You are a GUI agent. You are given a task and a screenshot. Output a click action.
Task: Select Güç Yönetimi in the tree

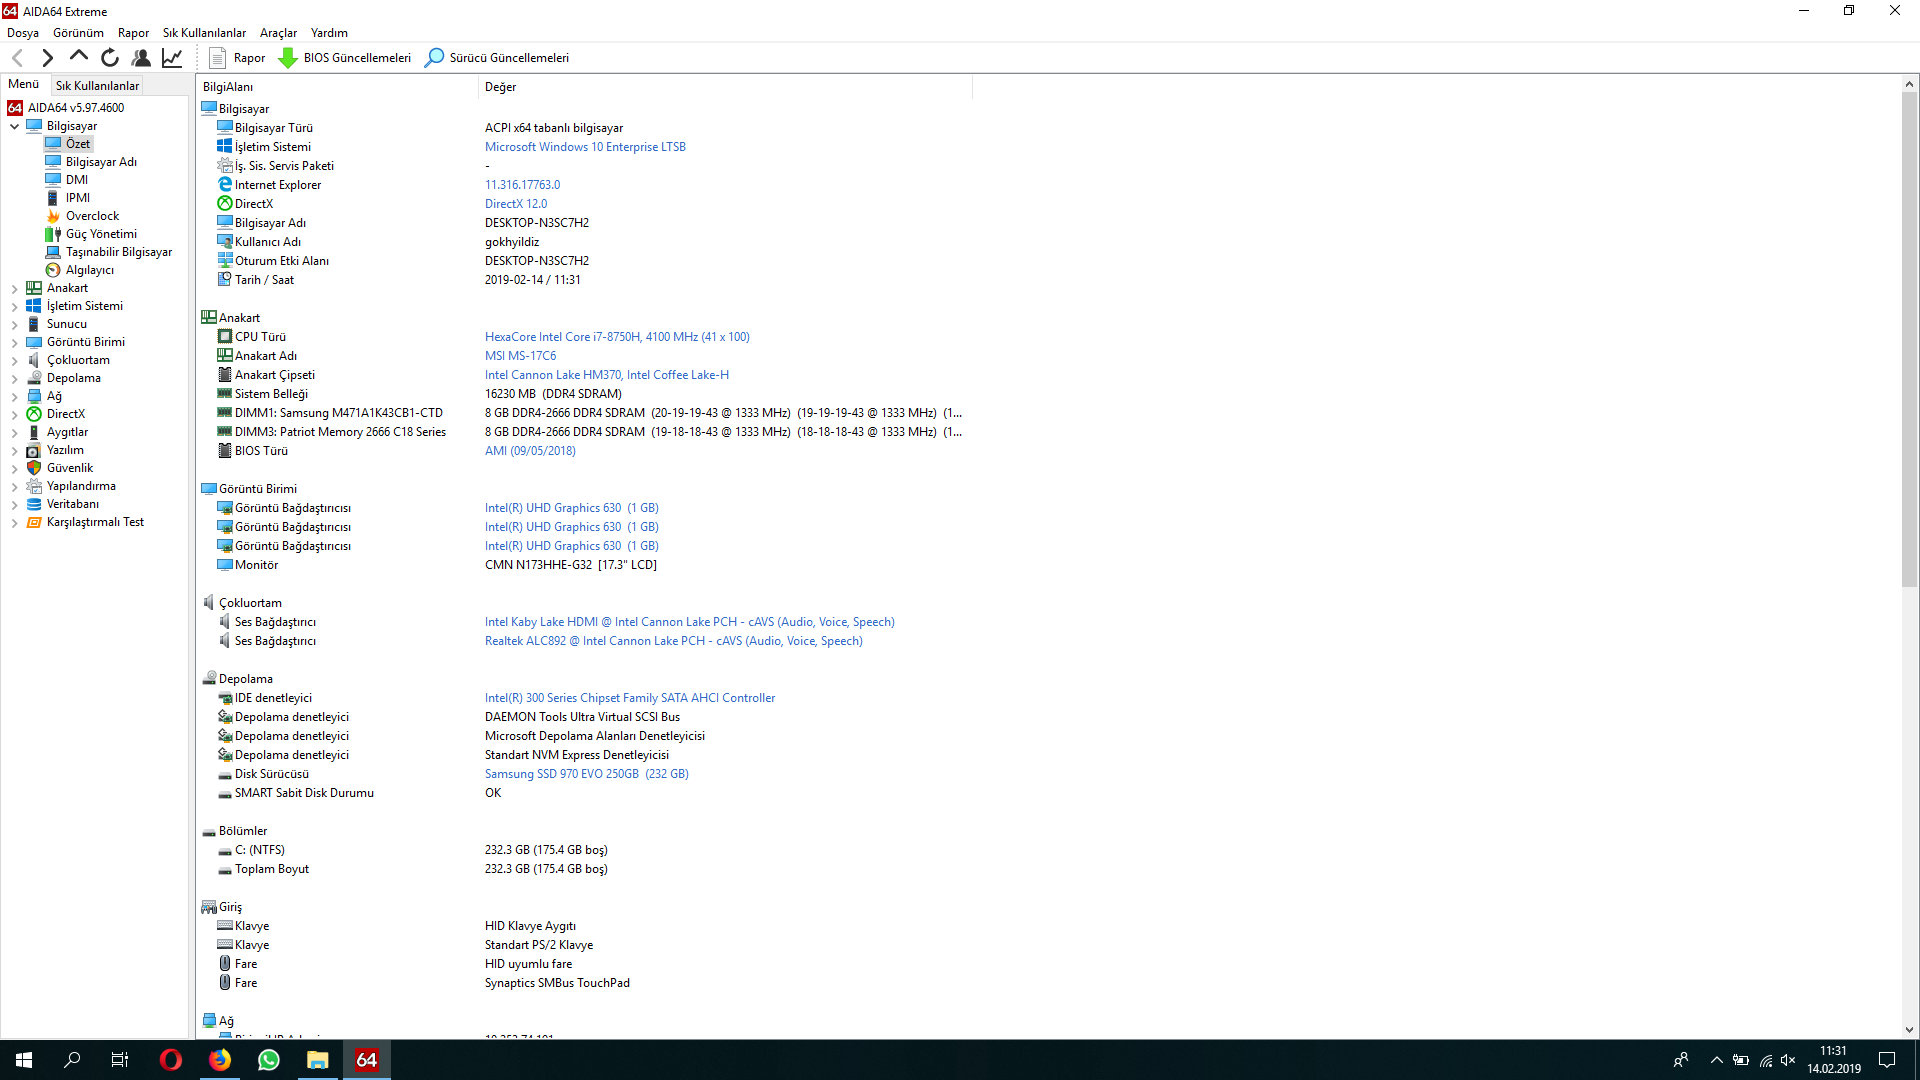click(x=101, y=234)
